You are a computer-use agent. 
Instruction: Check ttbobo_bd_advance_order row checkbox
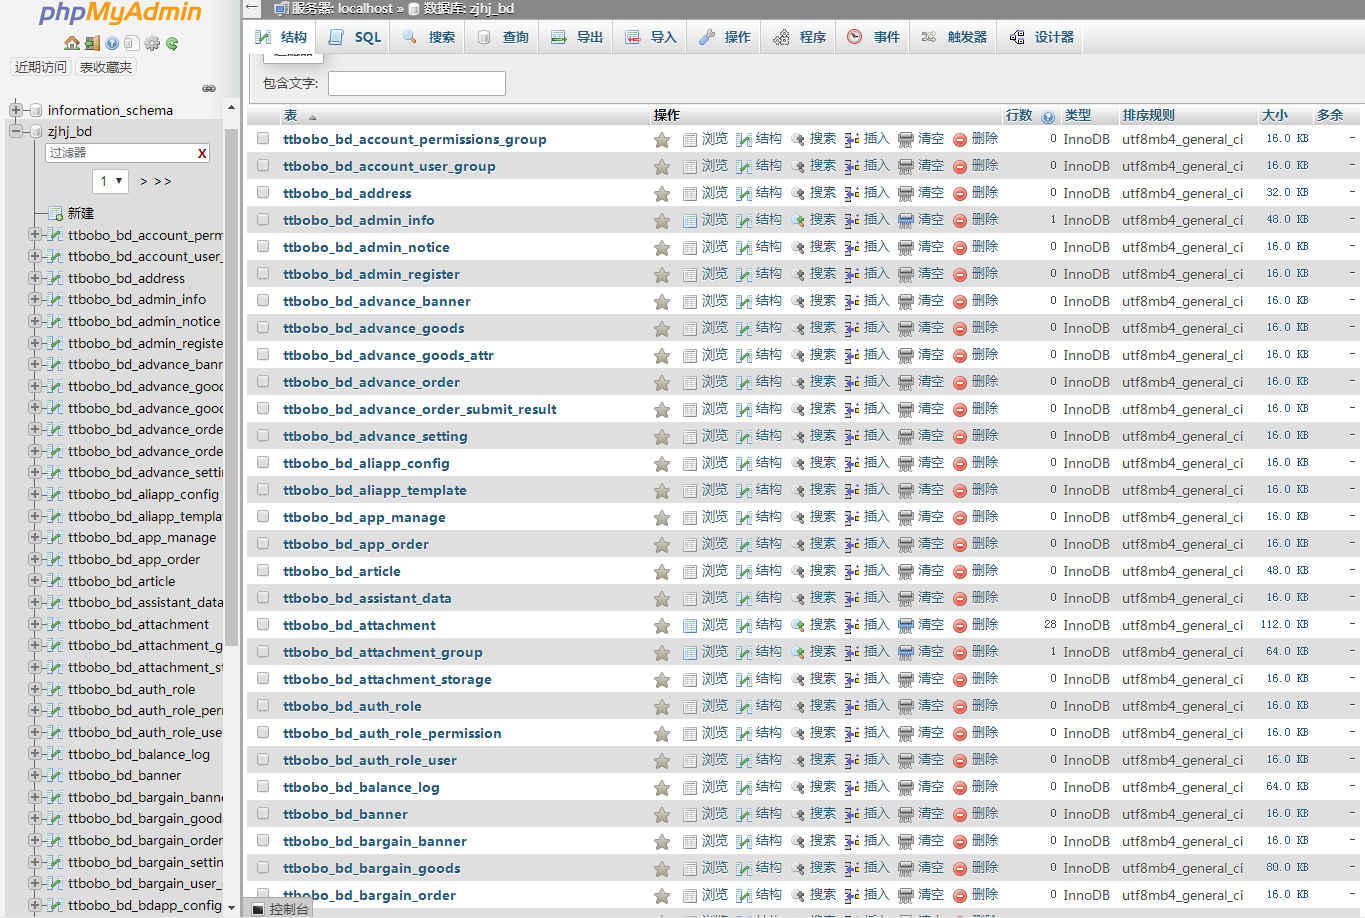(x=263, y=381)
